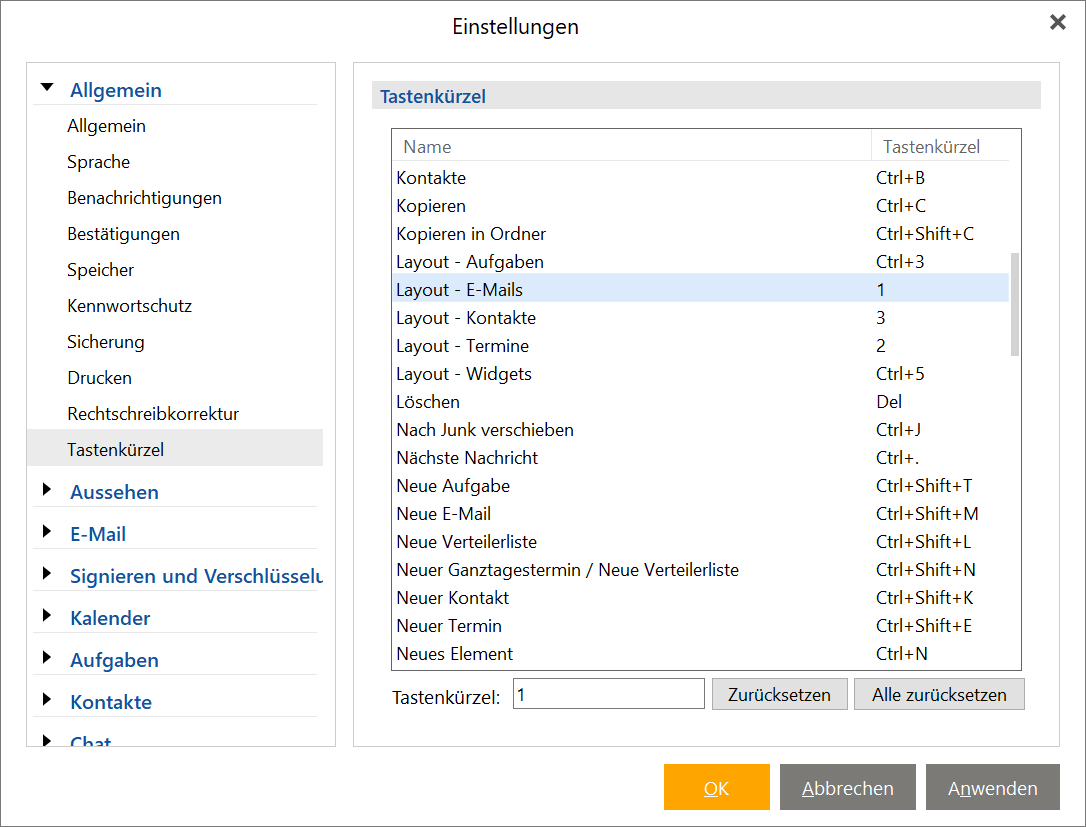Select the Nach Junk verschieben row
Screen dimensions: 1086x827
pos(701,430)
